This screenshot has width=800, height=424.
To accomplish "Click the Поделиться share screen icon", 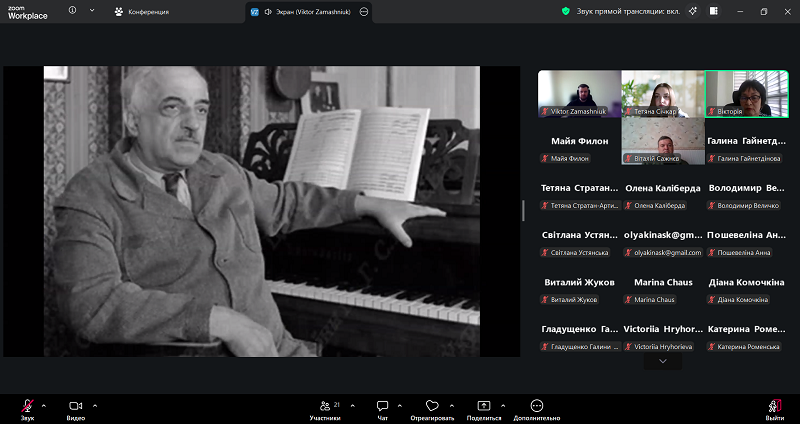I will point(484,406).
